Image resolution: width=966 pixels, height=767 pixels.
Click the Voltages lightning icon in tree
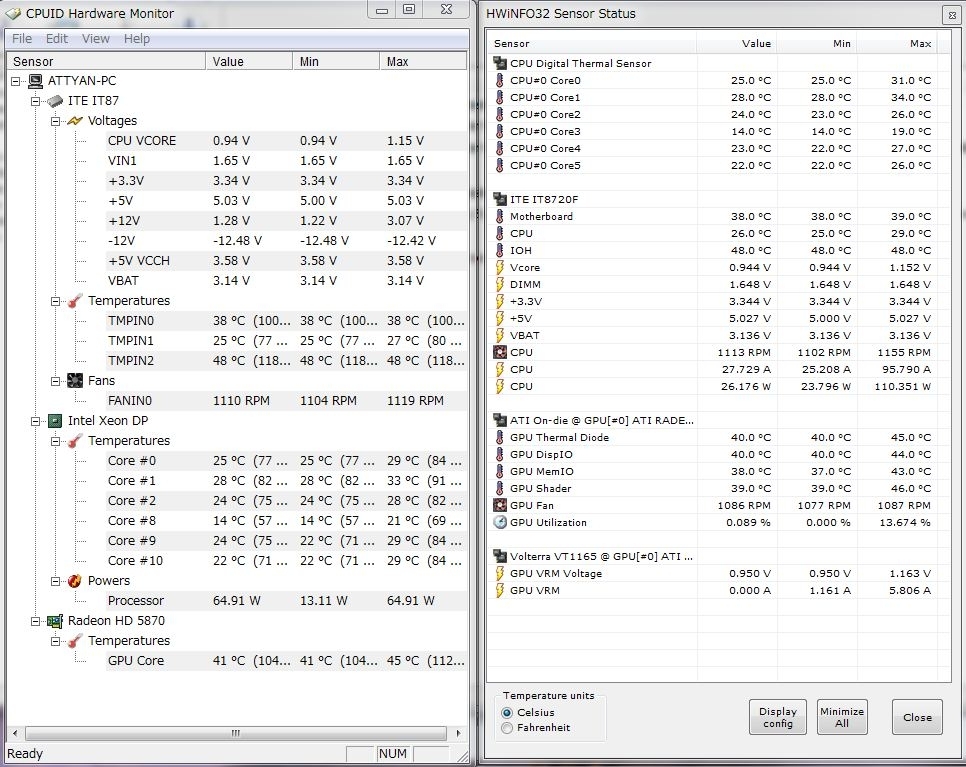coord(75,121)
